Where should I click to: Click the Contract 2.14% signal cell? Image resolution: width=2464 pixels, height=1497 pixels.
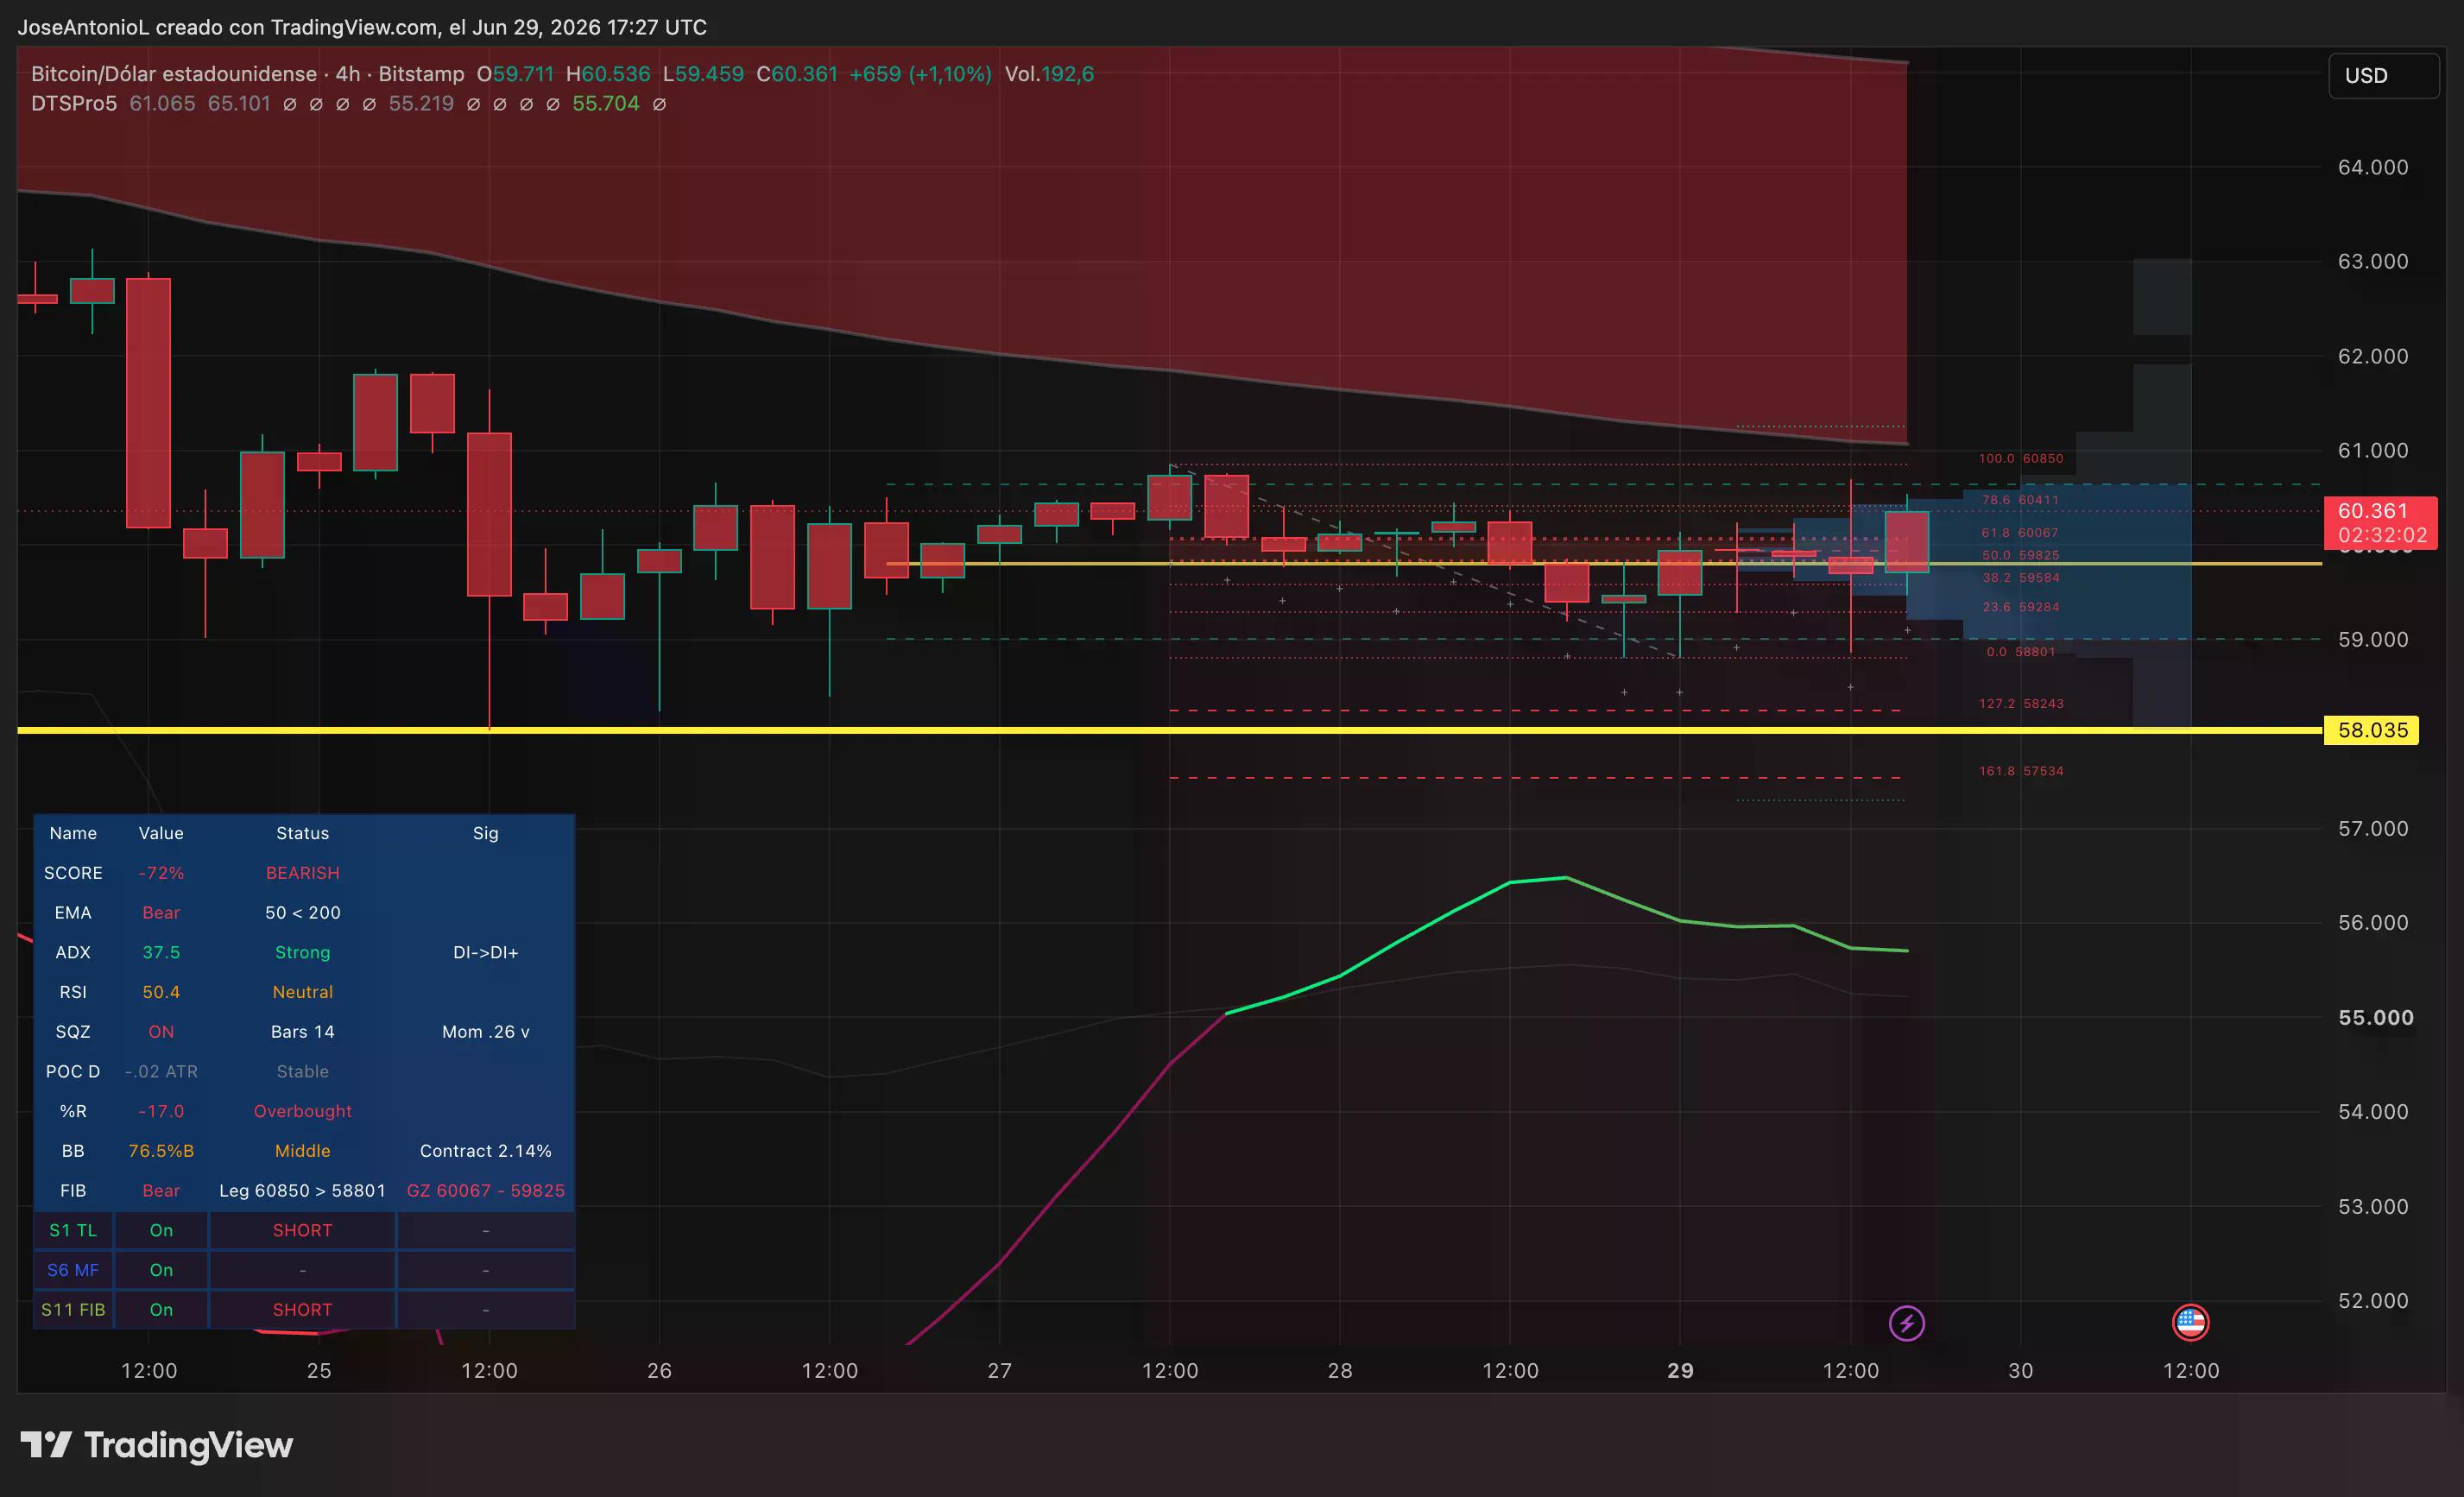click(x=486, y=1151)
